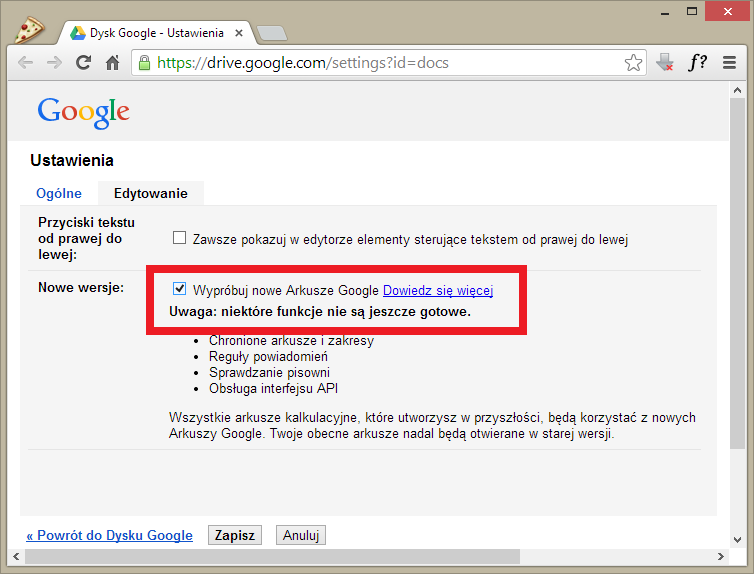Select the Dysk Google - Ustawienia browser tab
Viewport: 754px width, 574px height.
pos(157,33)
